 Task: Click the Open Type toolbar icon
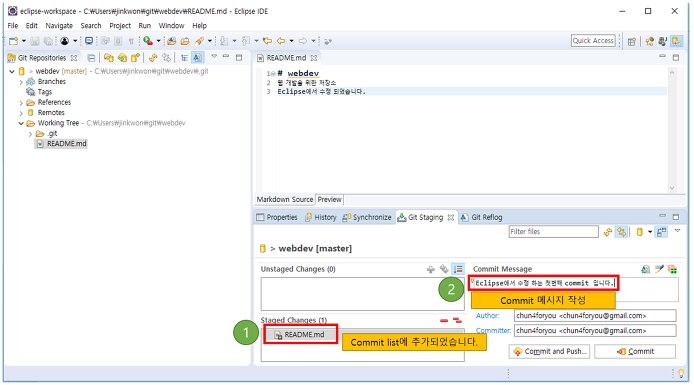(x=172, y=41)
